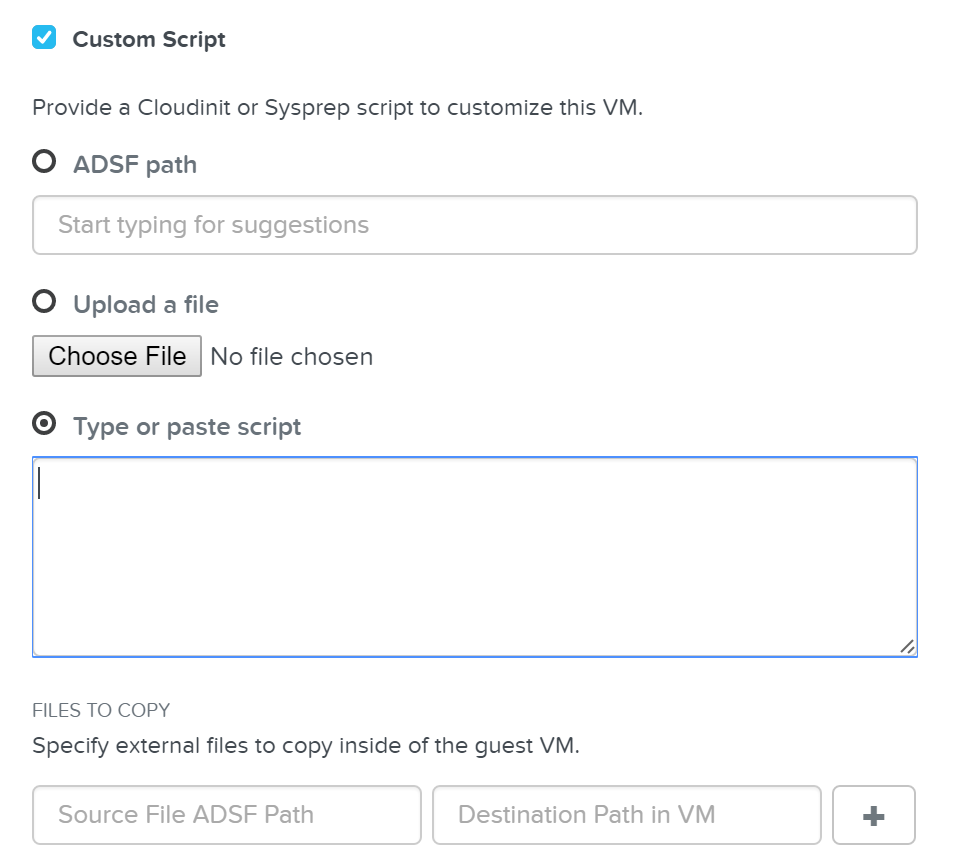
Task: Select the filled radio icon beside Type or paste script
Action: pos(43,424)
